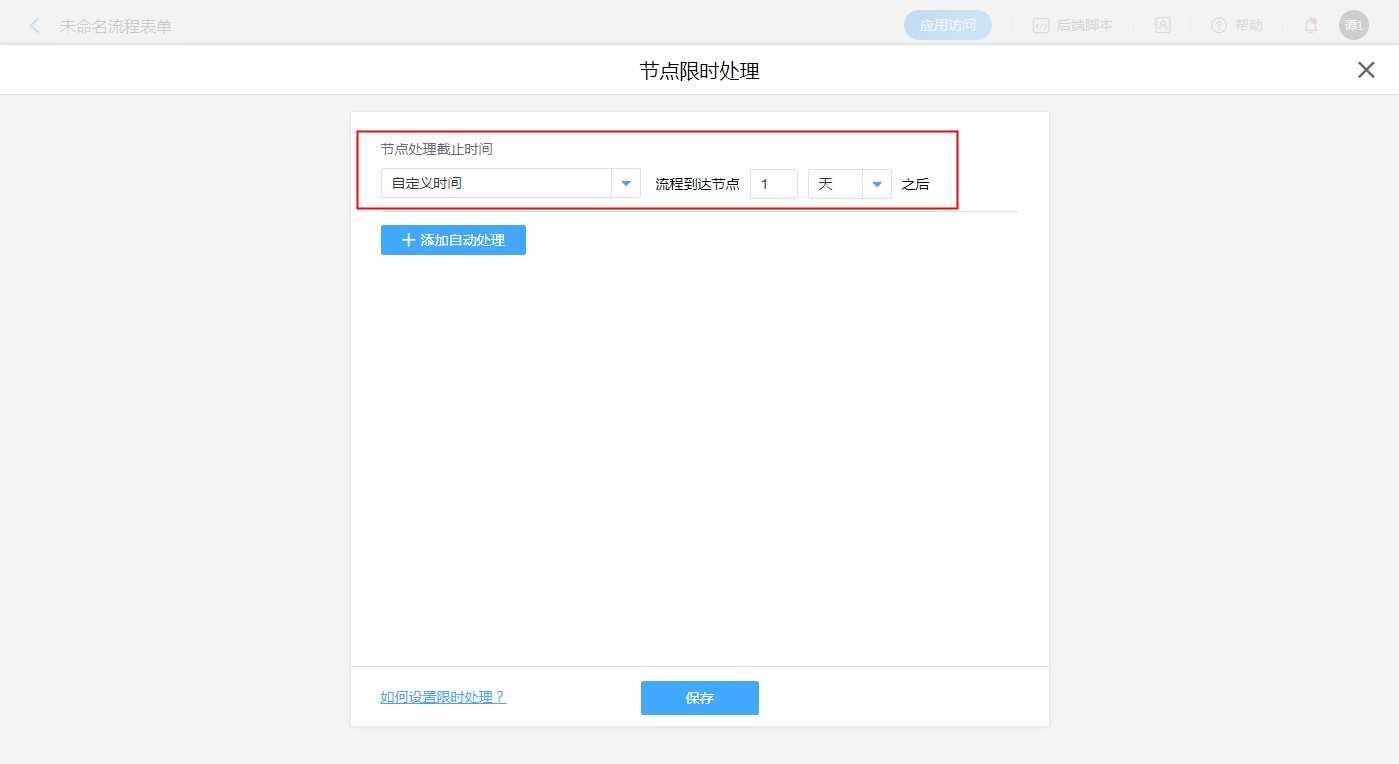The width and height of the screenshot is (1399, 764).
Task: Click the 应用访问 button
Action: click(x=947, y=26)
